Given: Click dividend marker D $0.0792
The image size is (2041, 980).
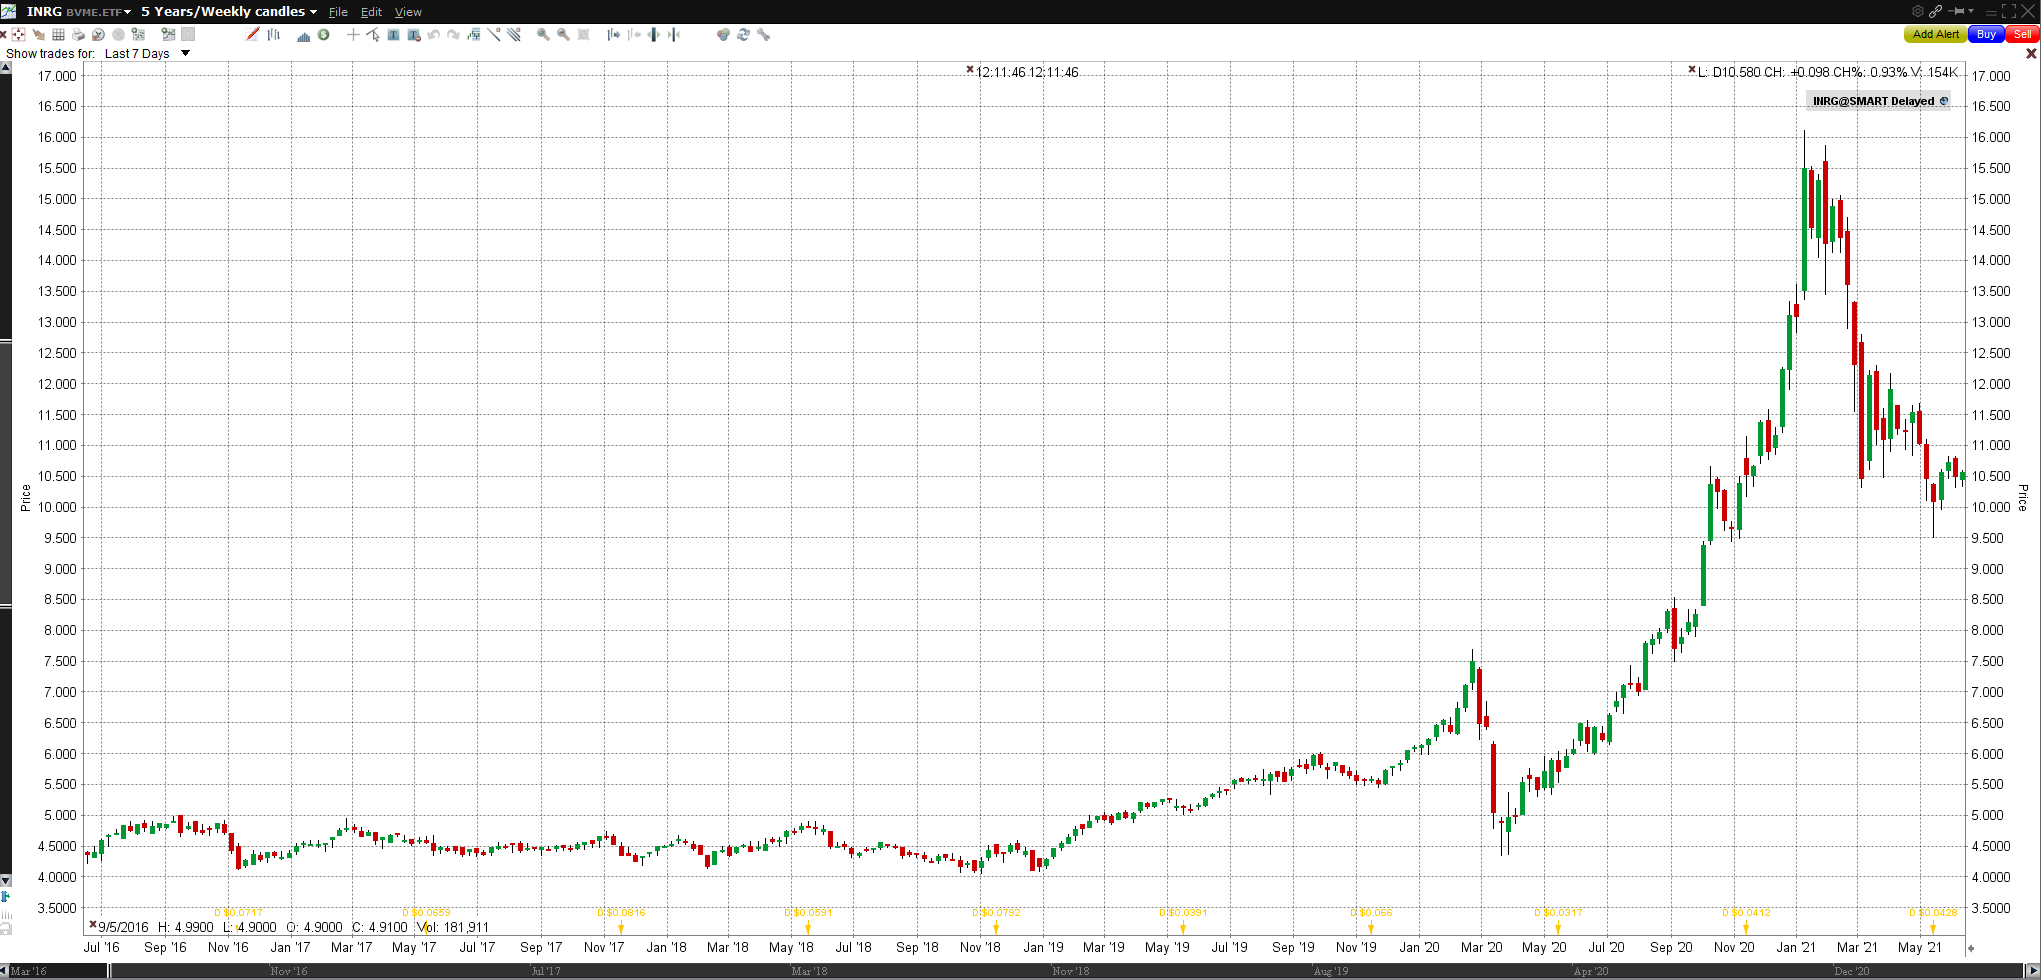Looking at the screenshot, I should tap(996, 913).
